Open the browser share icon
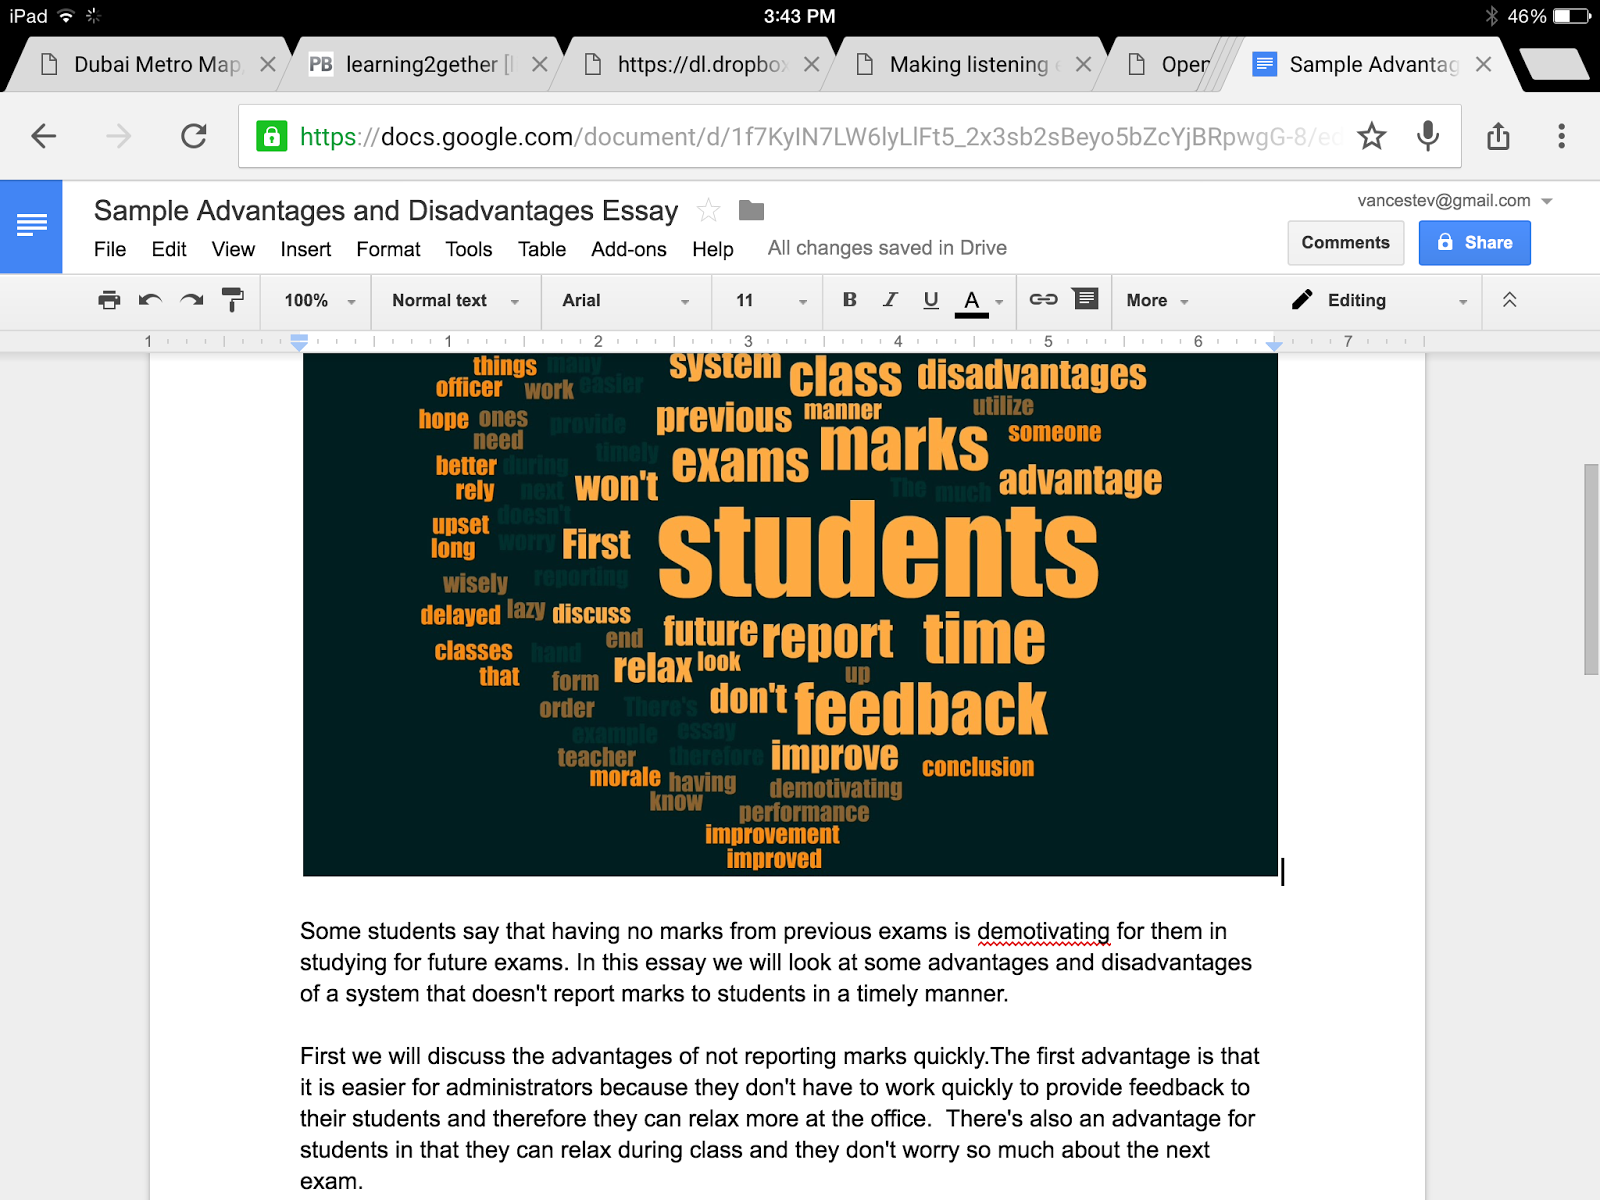This screenshot has width=1600, height=1200. point(1498,136)
